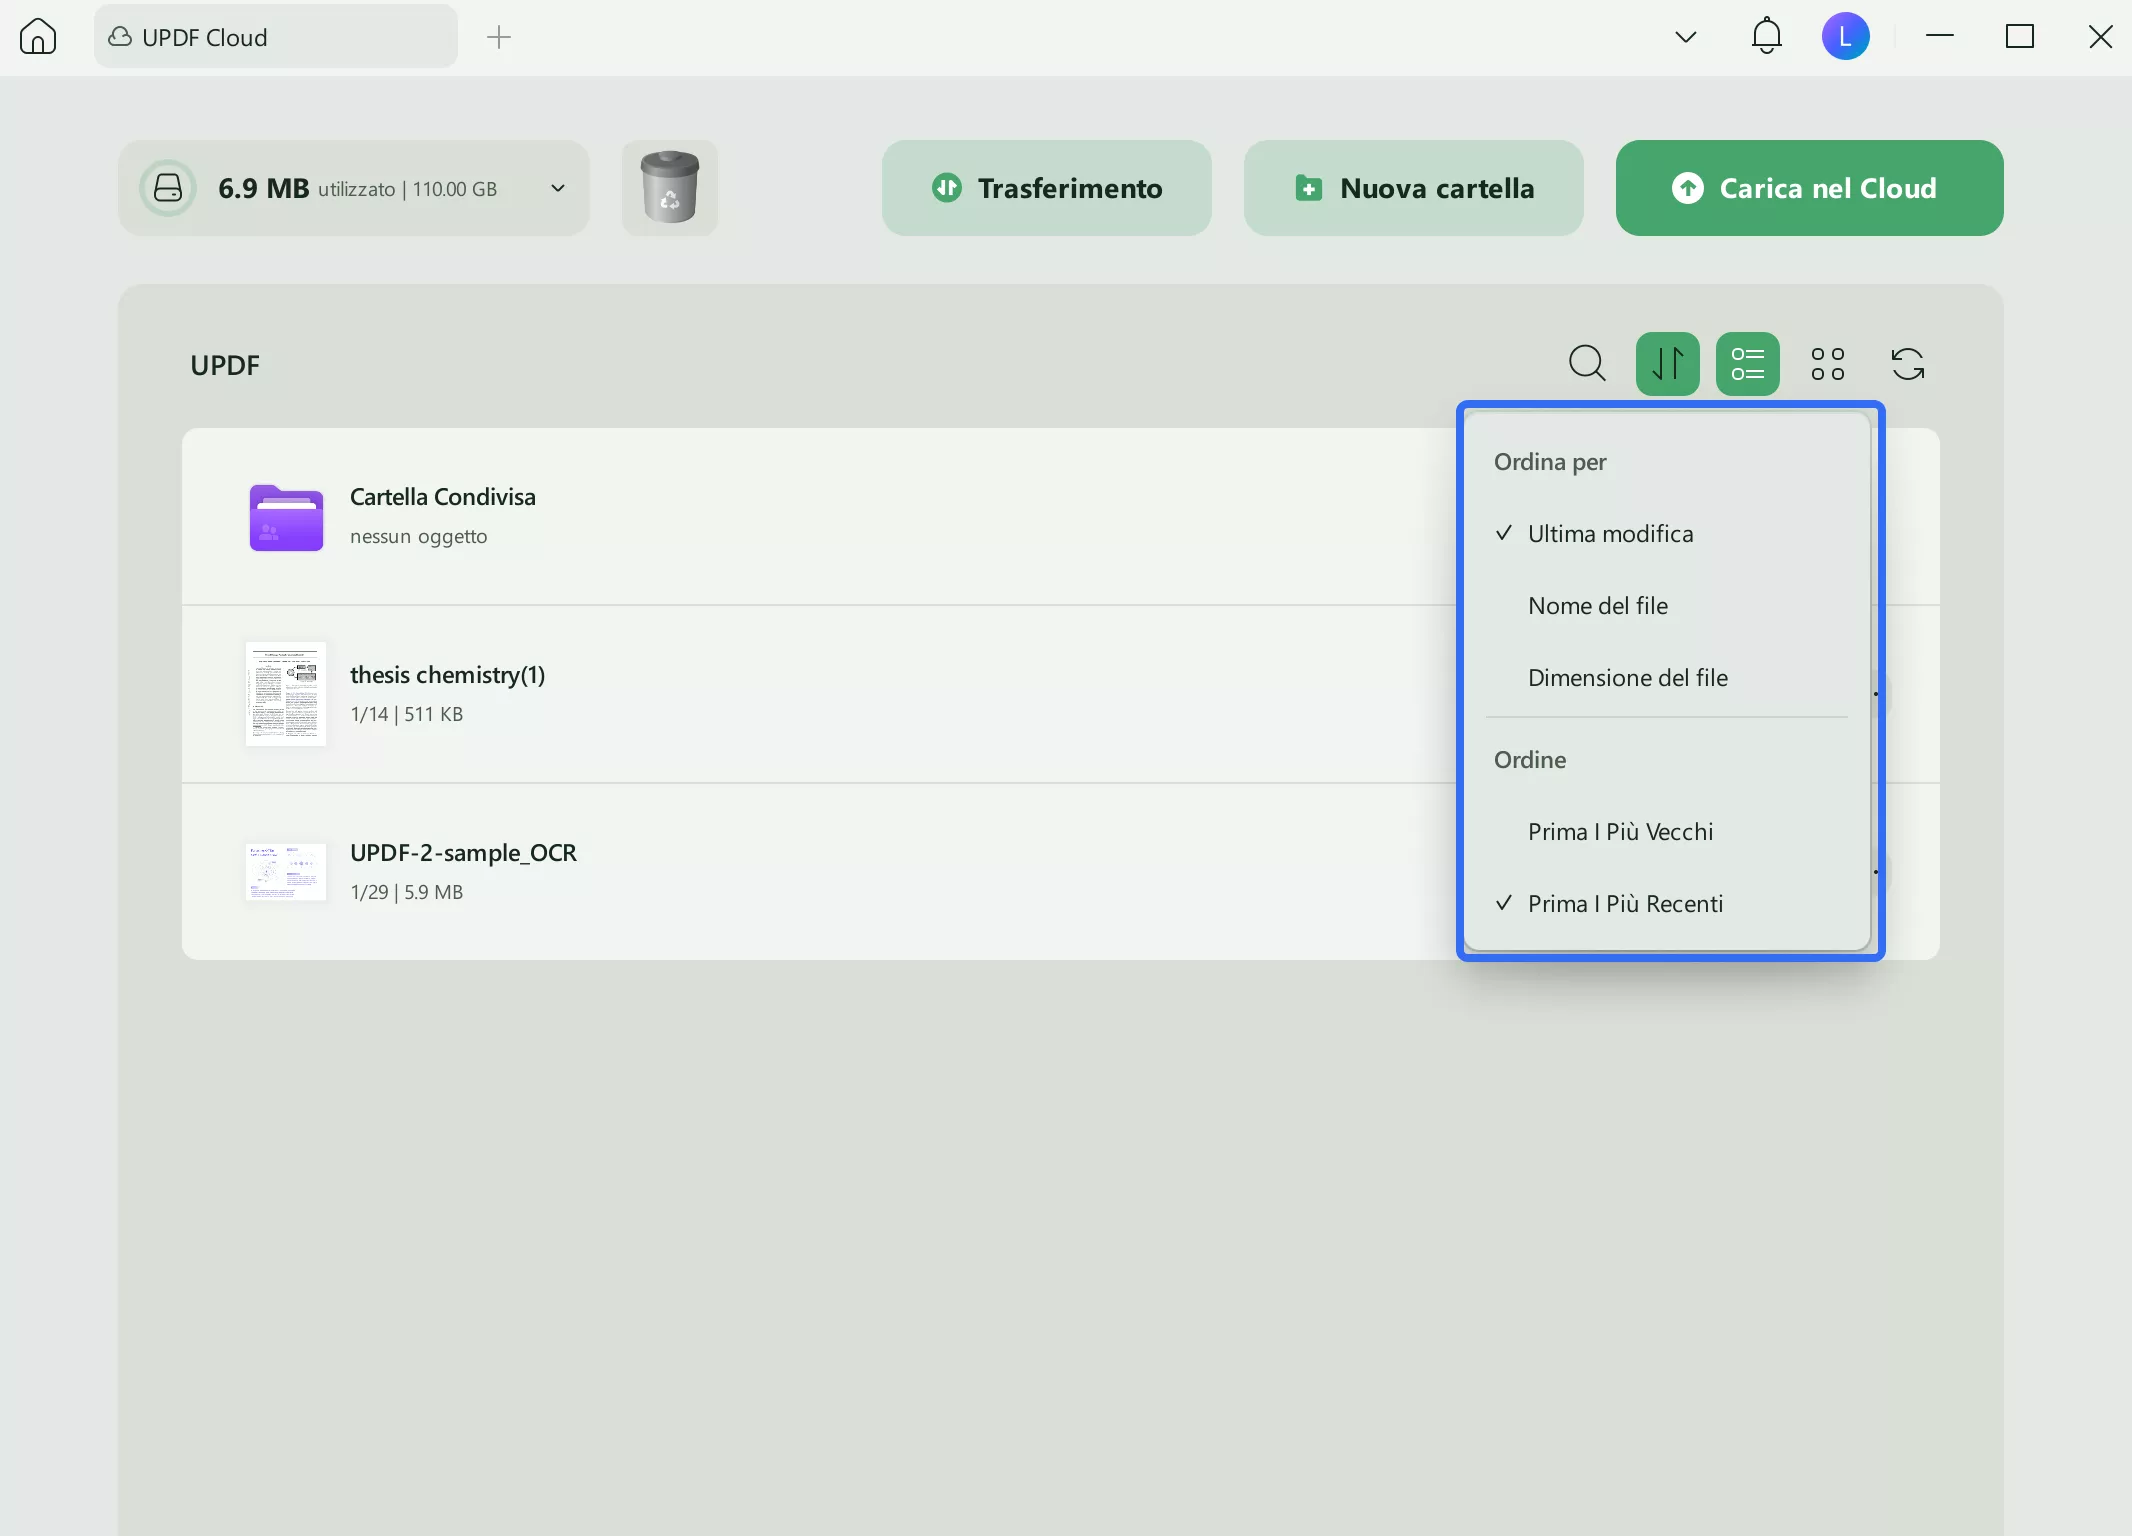The height and width of the screenshot is (1536, 2132).
Task: Choose Ultima modifica sort option
Action: coord(1610,534)
